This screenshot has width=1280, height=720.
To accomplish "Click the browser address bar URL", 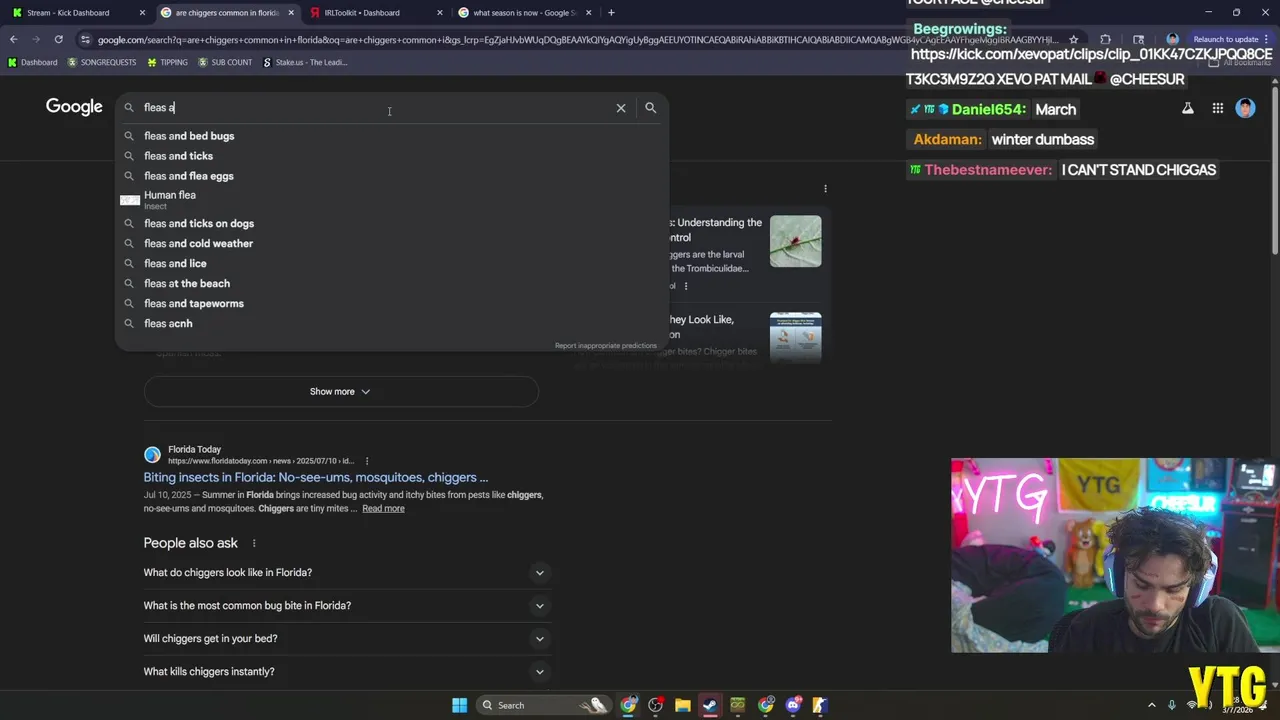I will 575,40.
